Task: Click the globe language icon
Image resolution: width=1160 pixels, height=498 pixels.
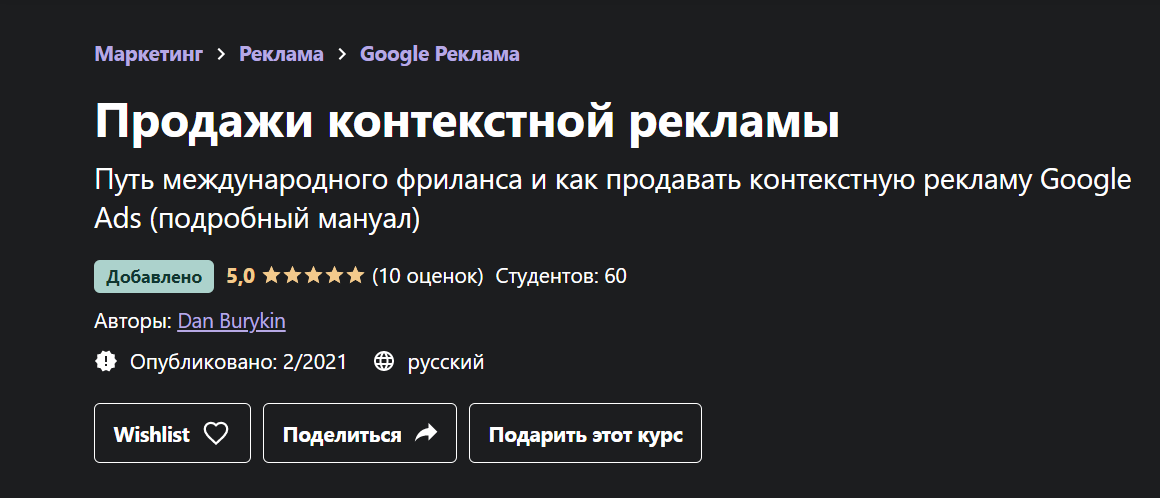Action: (x=383, y=362)
